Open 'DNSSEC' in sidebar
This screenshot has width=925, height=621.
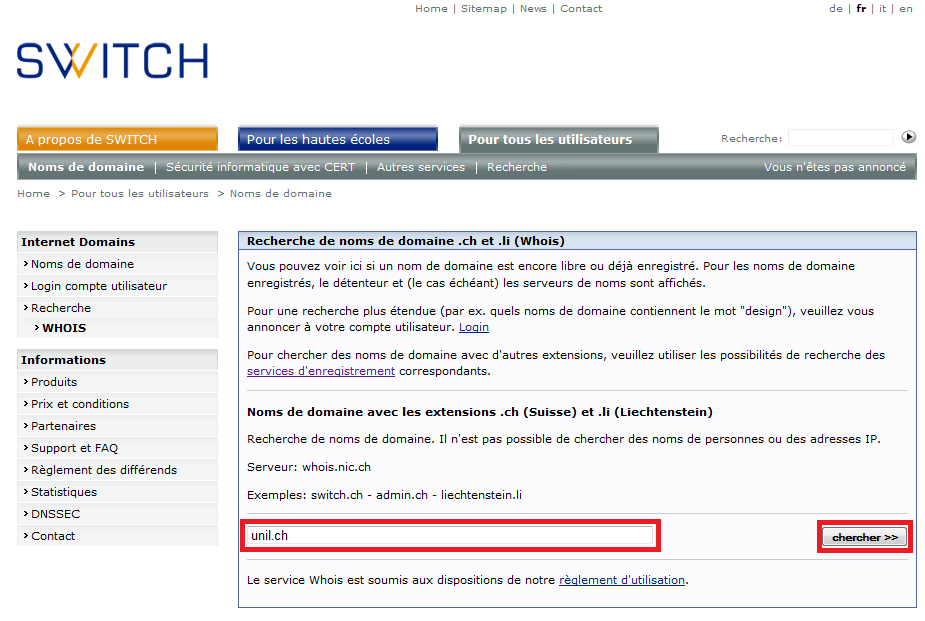click(x=117, y=514)
